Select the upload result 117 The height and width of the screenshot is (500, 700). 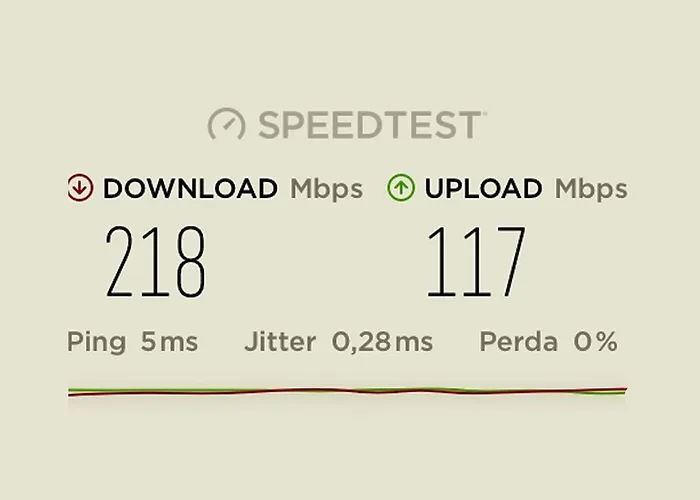(476, 262)
